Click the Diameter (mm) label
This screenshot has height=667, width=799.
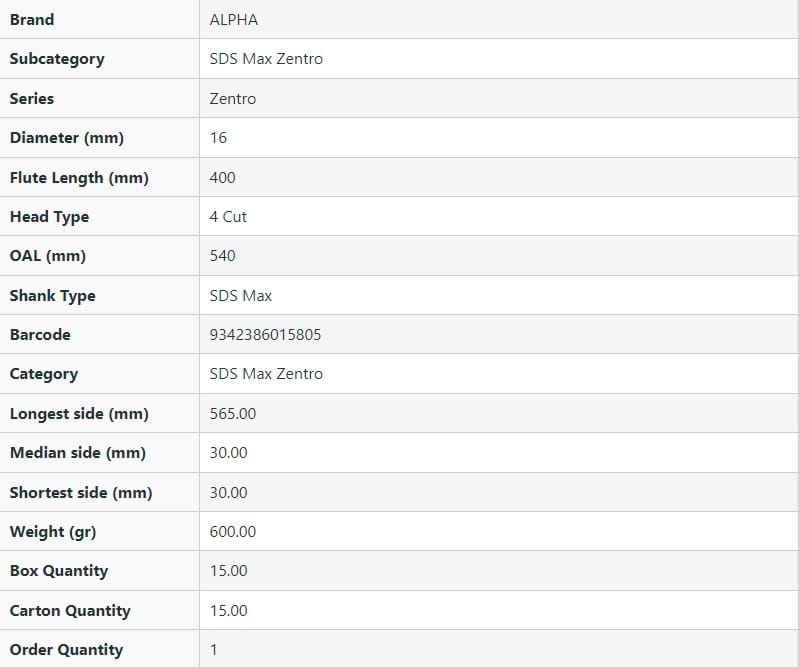coord(67,138)
